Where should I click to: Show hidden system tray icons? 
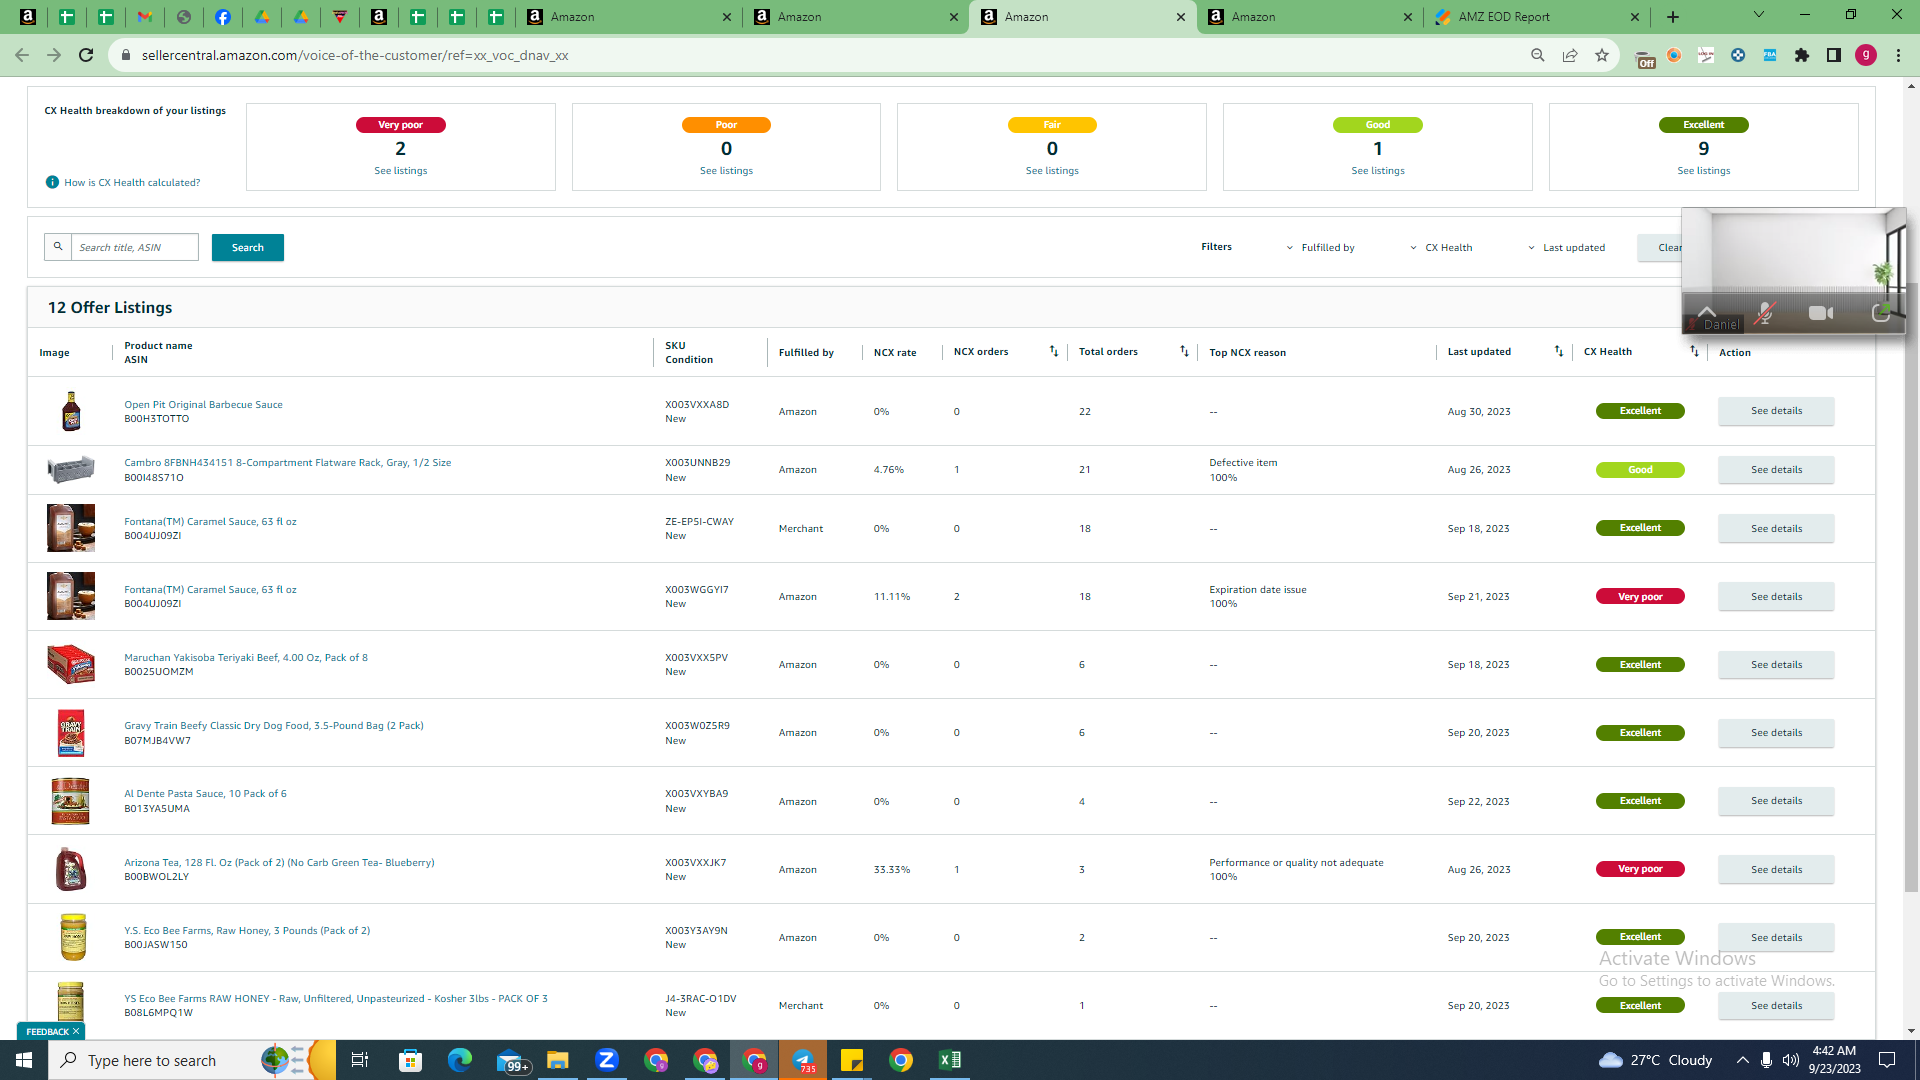tap(1743, 1060)
